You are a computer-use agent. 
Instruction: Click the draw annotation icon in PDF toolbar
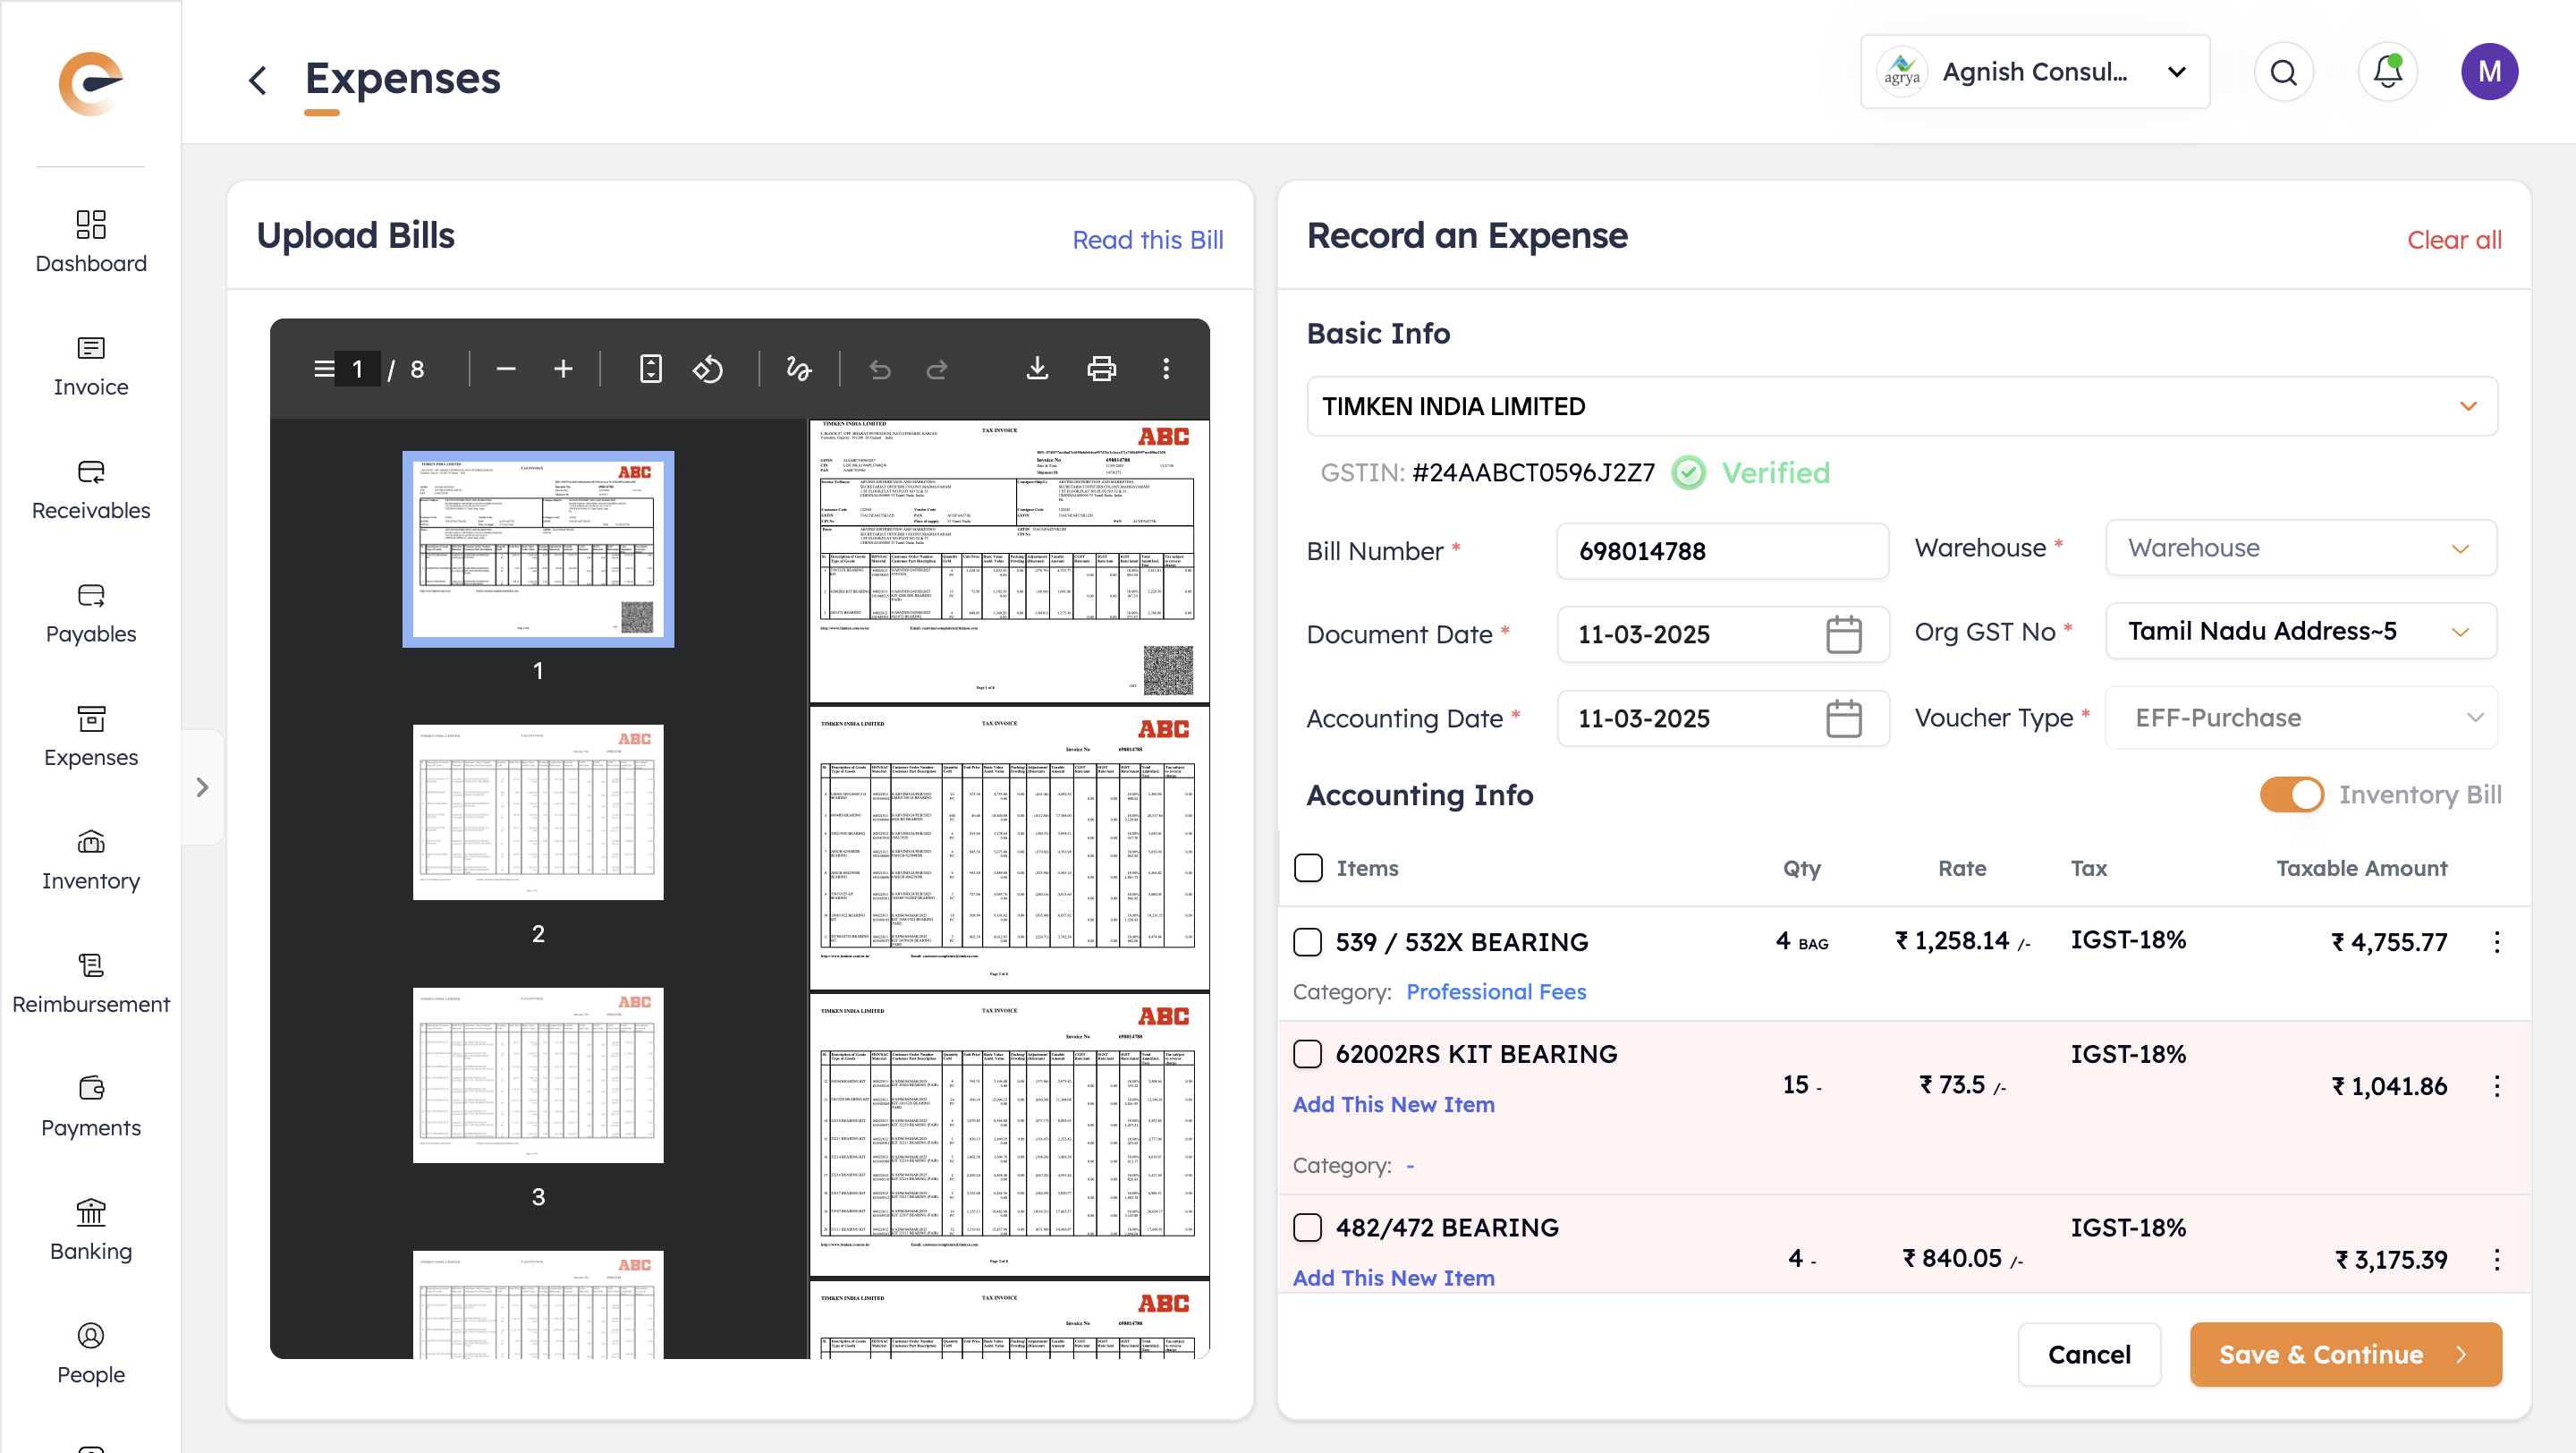[x=798, y=369]
